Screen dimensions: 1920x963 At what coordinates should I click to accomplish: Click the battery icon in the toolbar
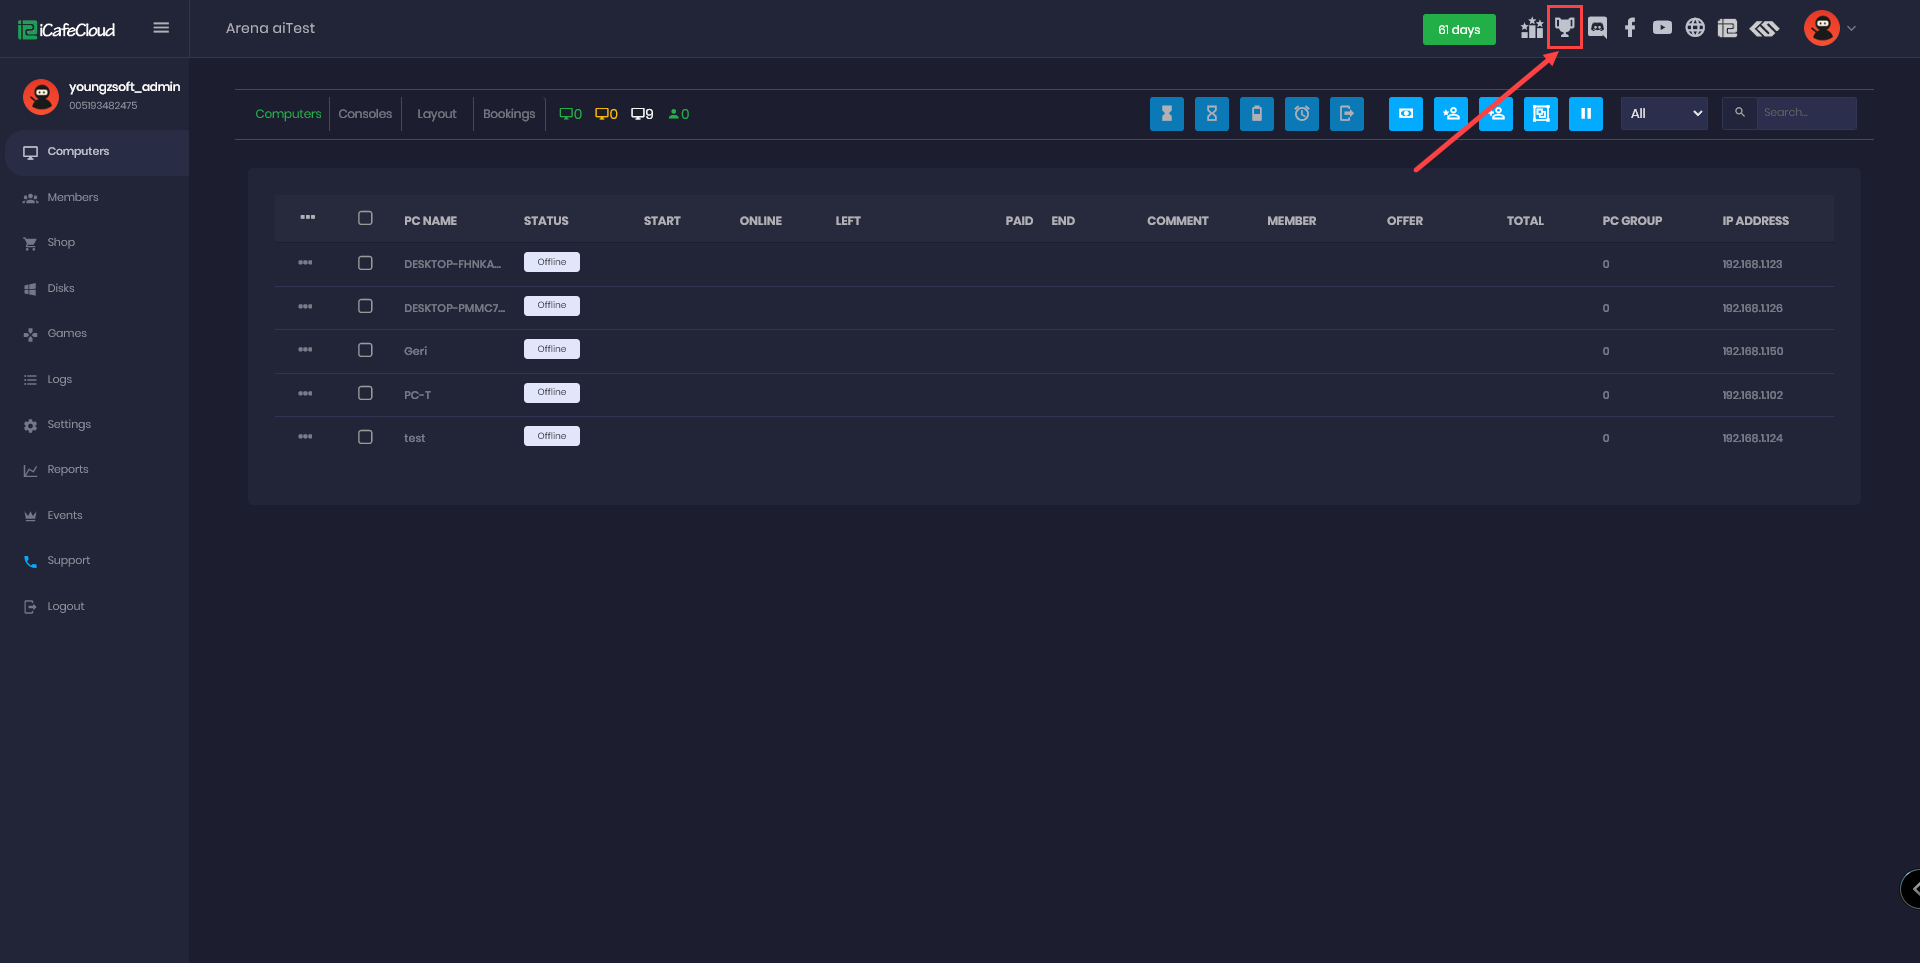pos(1256,114)
